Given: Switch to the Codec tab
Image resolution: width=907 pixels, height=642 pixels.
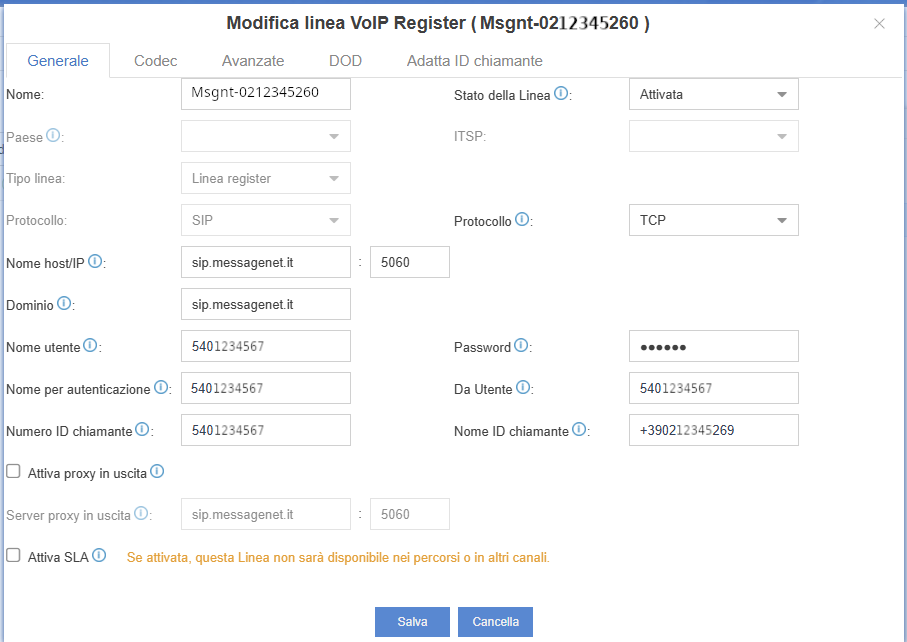Looking at the screenshot, I should pyautogui.click(x=156, y=61).
